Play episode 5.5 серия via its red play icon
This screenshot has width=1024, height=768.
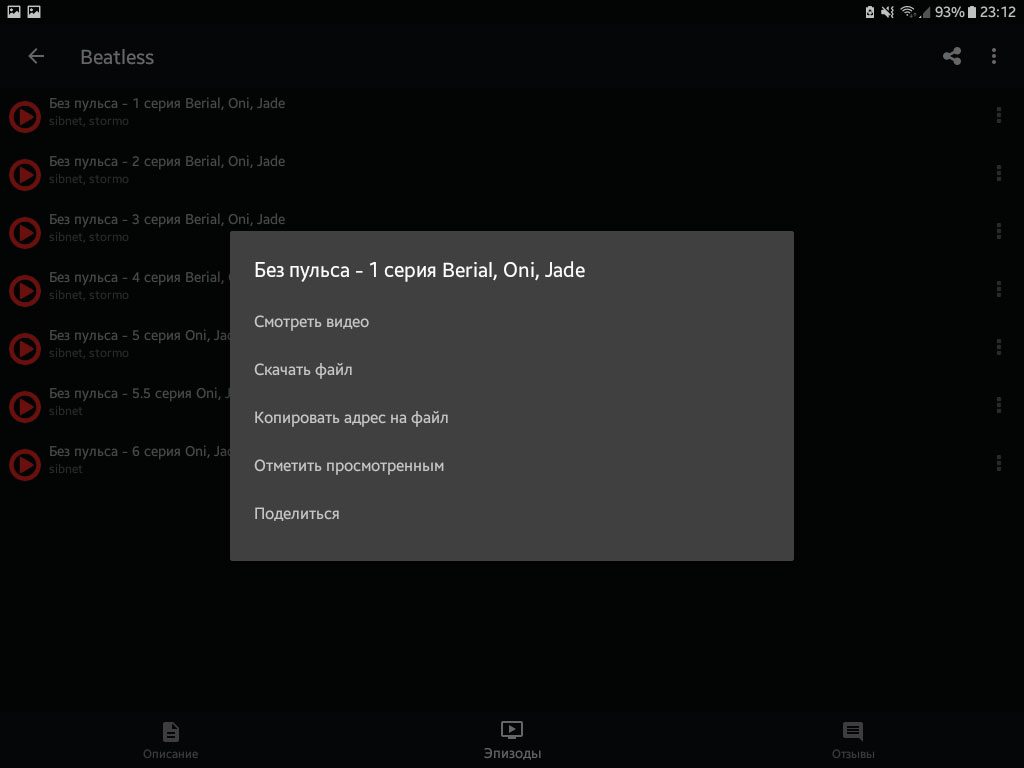[x=25, y=407]
